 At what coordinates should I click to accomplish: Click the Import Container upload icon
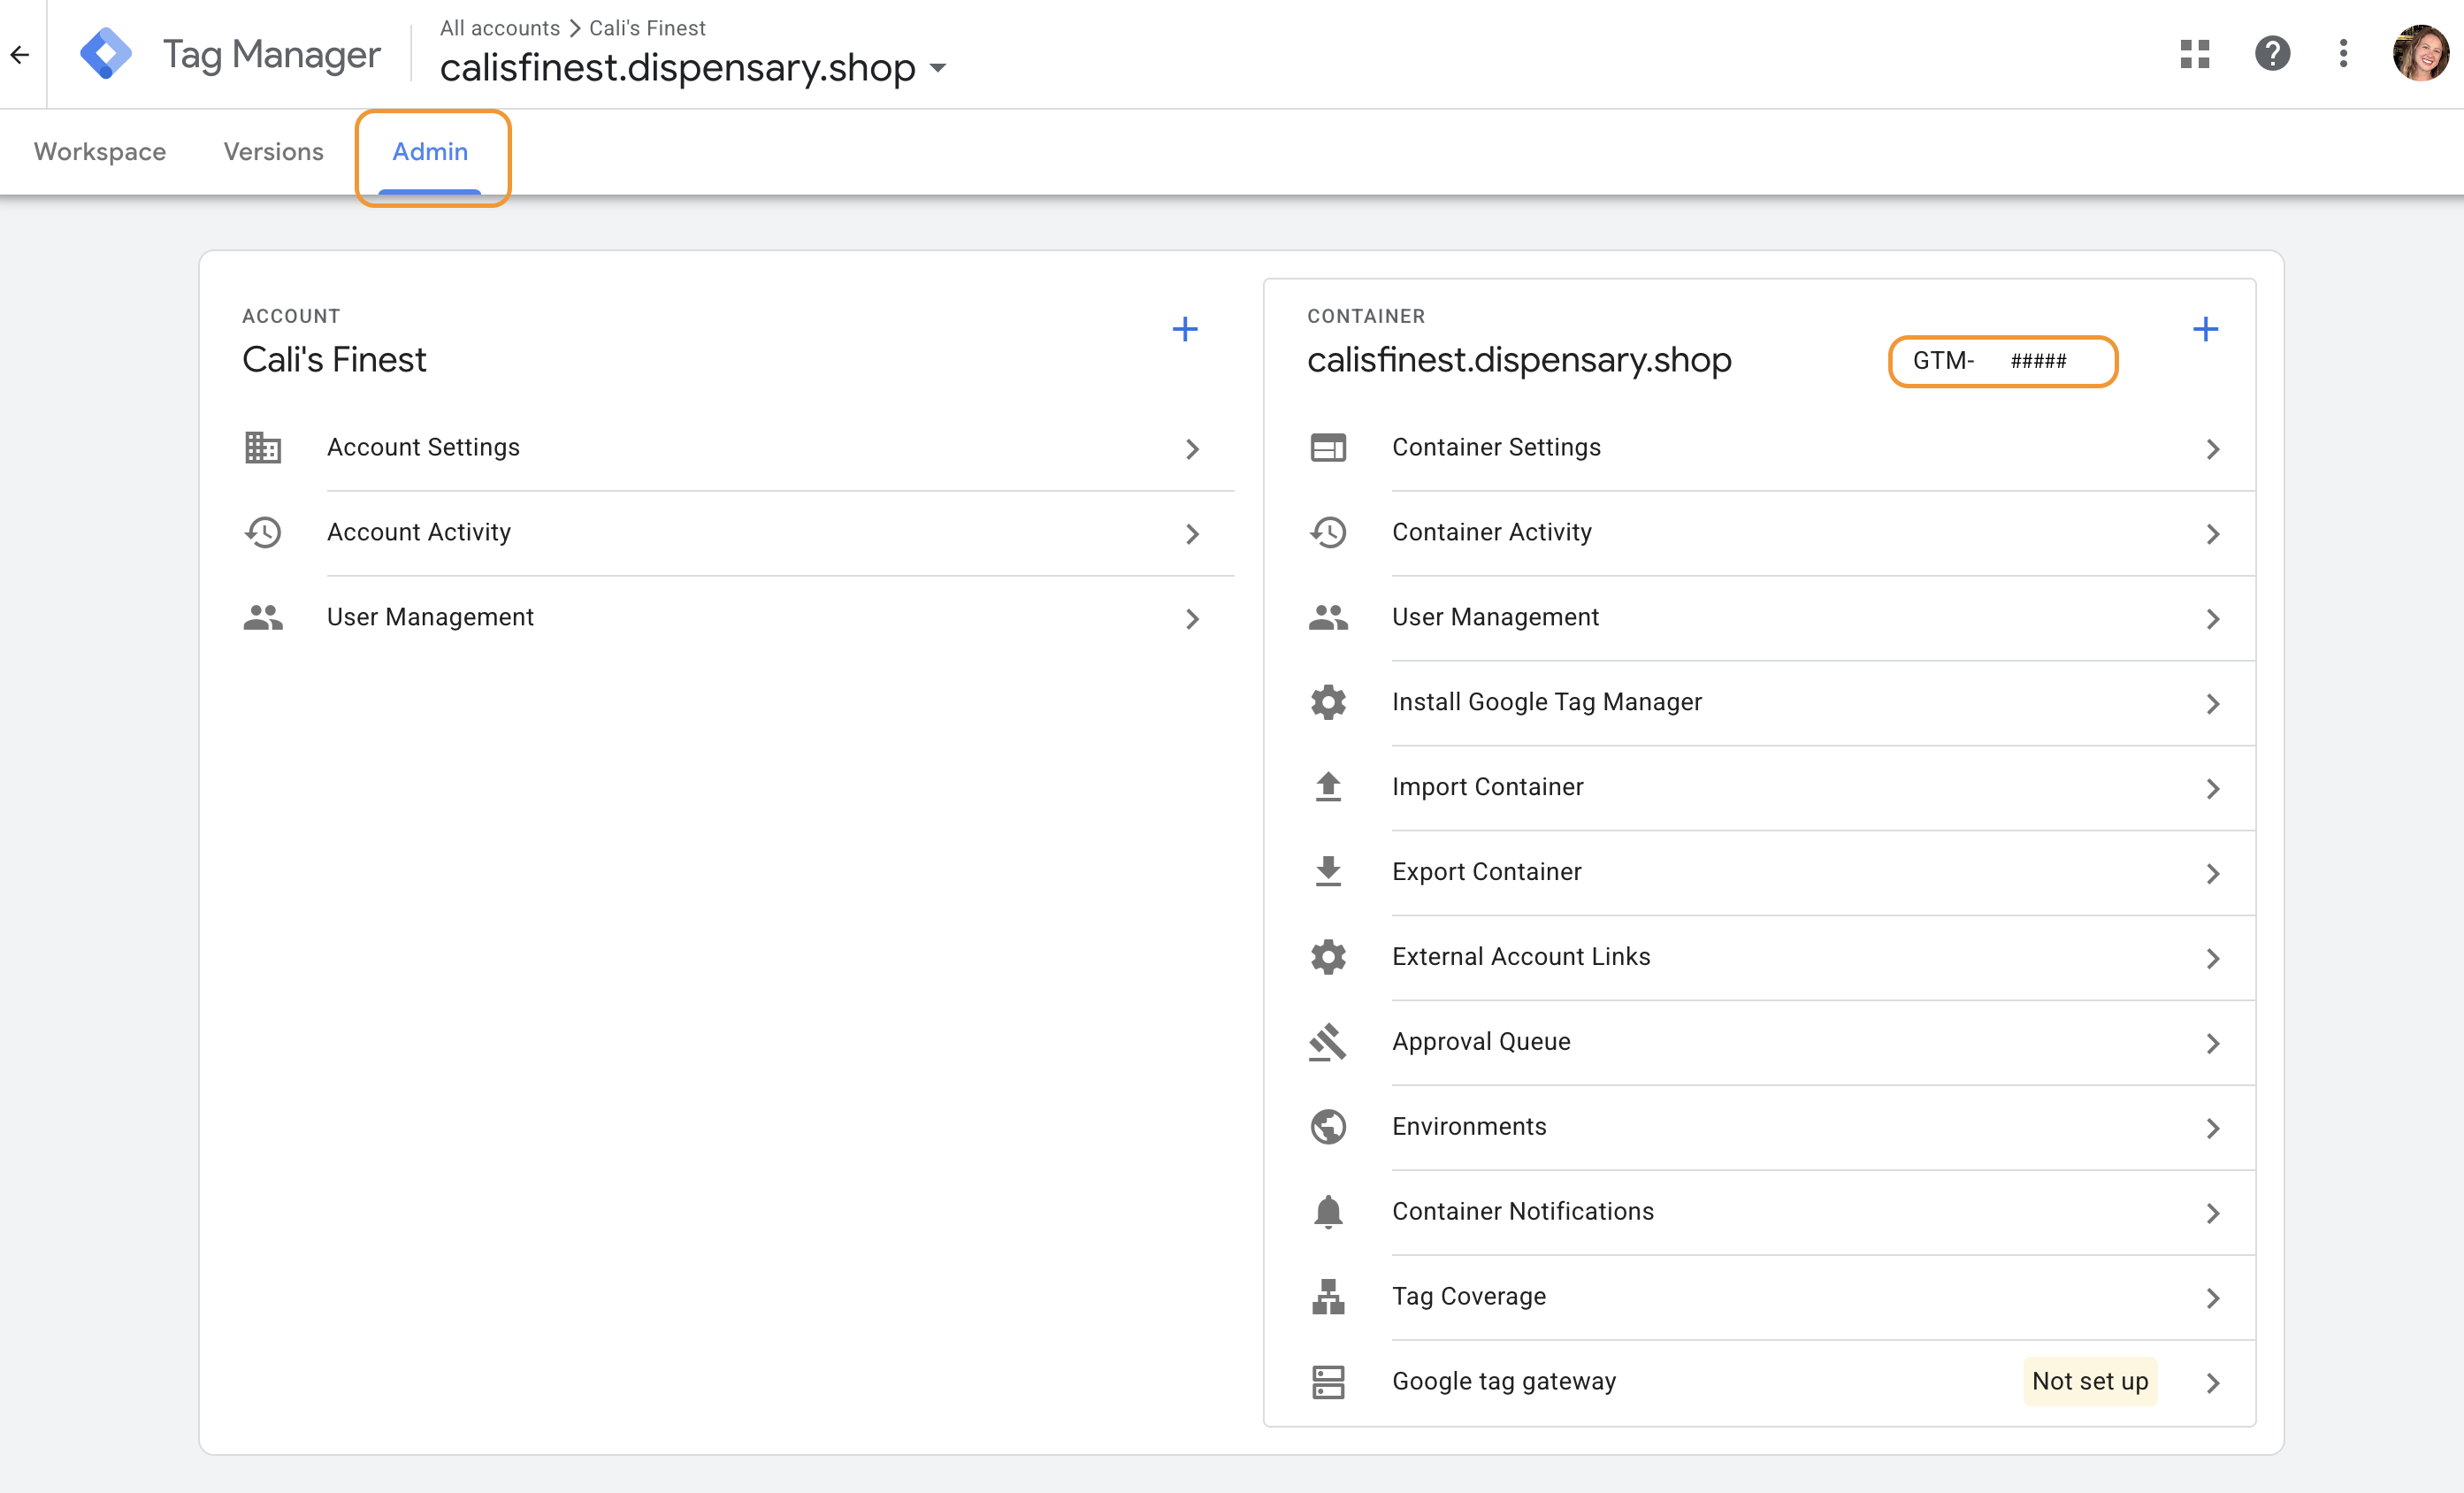(x=1328, y=787)
